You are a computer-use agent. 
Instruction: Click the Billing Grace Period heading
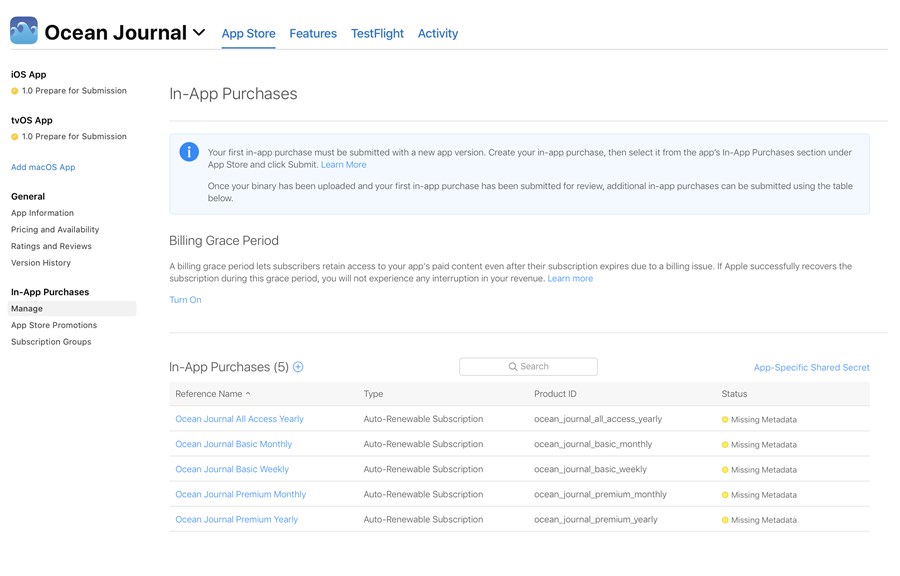[224, 241]
